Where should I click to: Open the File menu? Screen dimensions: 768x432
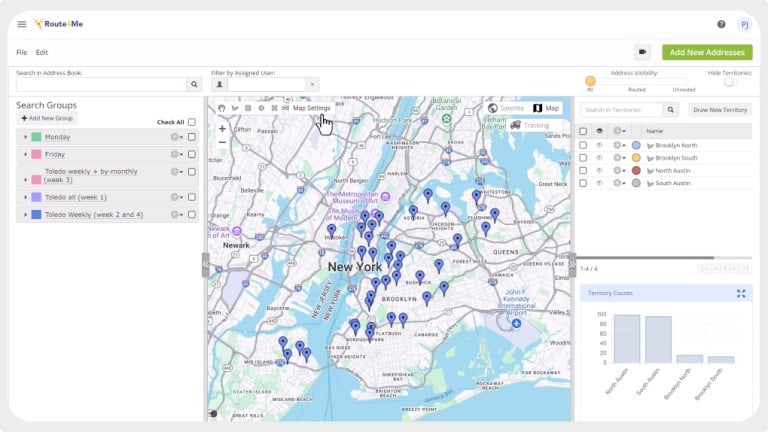click(22, 52)
